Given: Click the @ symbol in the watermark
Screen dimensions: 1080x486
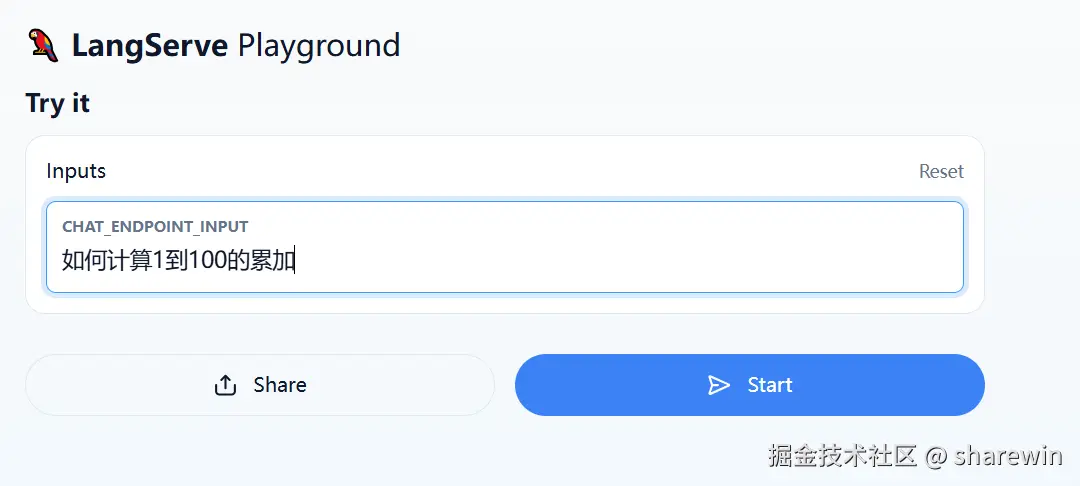Looking at the screenshot, I should 936,456.
